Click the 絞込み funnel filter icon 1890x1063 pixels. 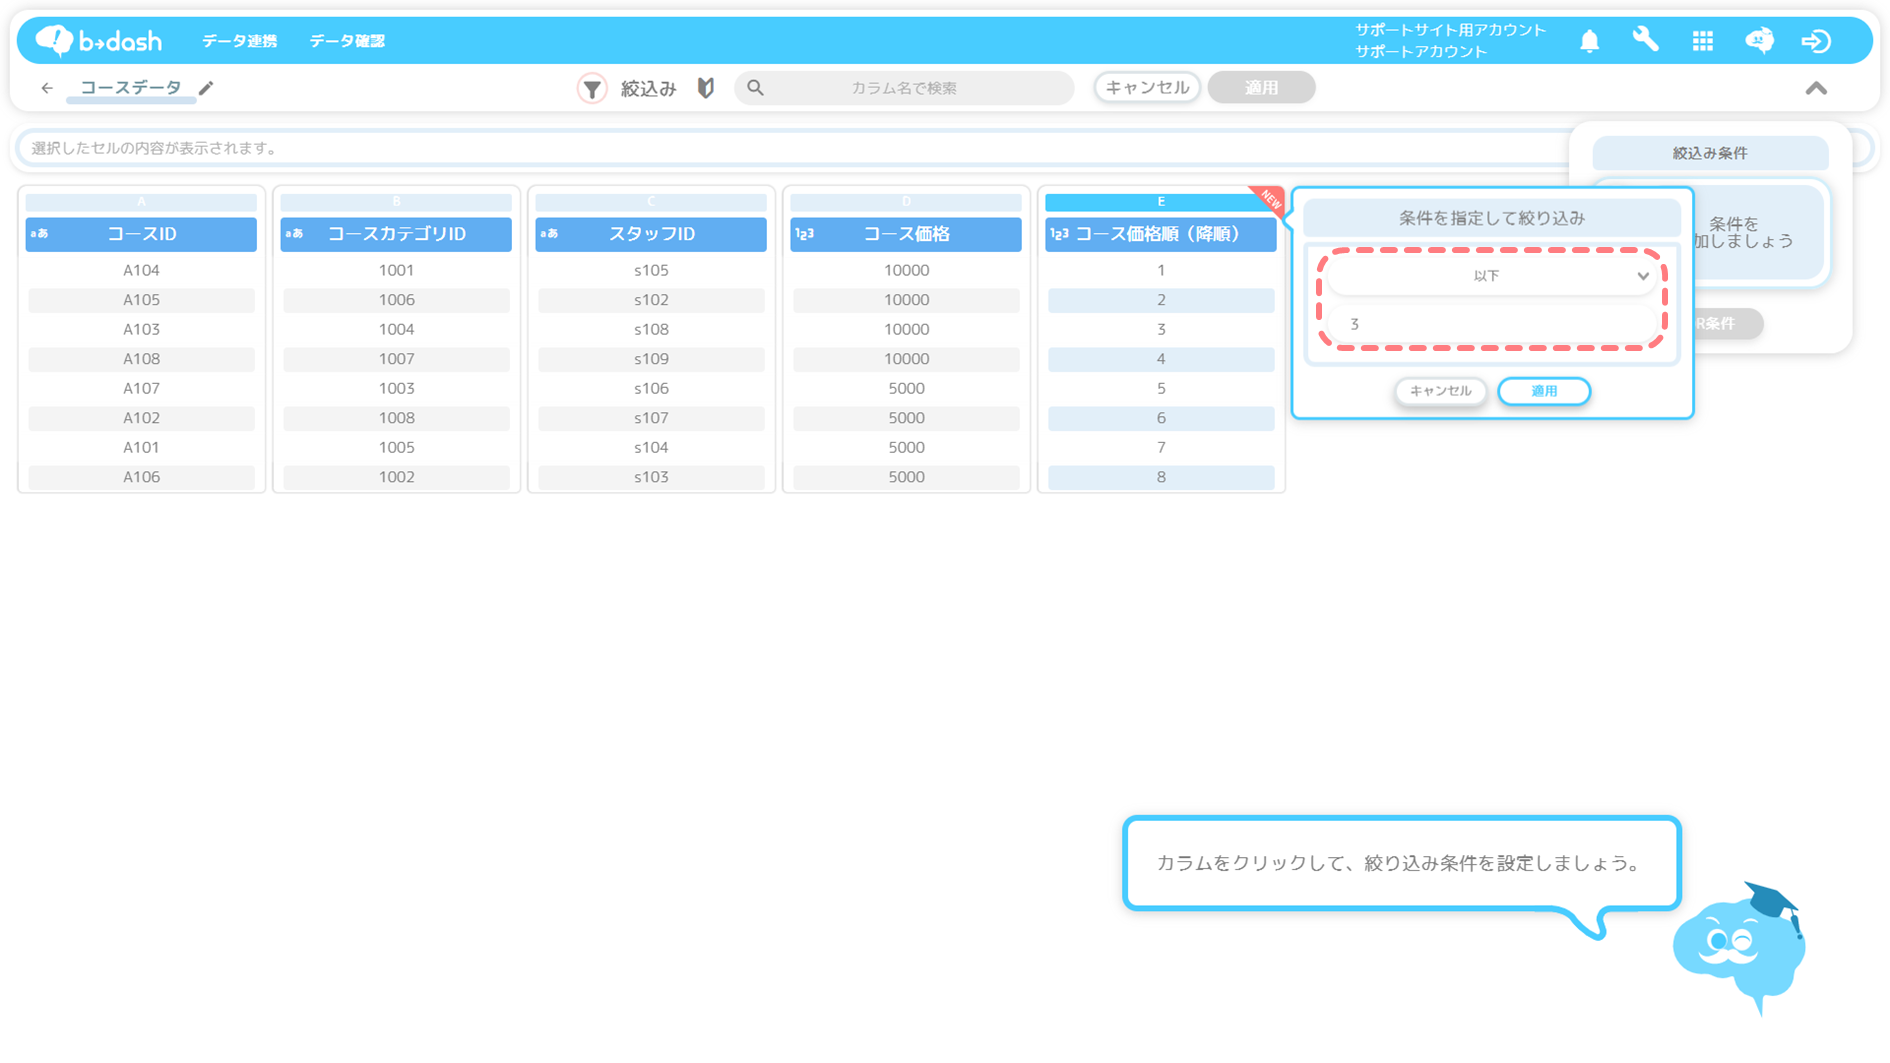[592, 88]
